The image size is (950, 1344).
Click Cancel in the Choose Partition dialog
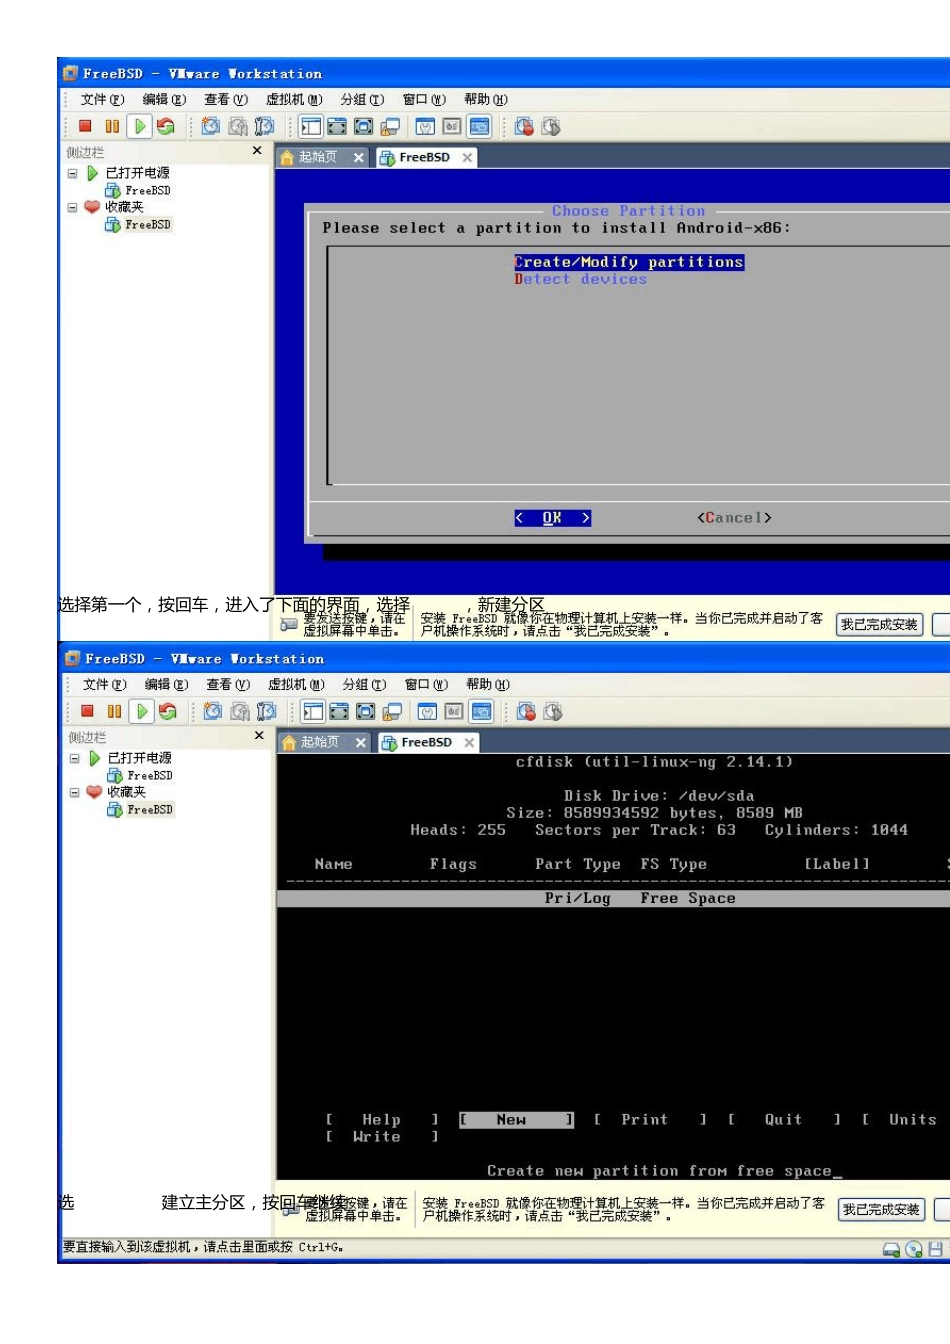[x=734, y=518]
